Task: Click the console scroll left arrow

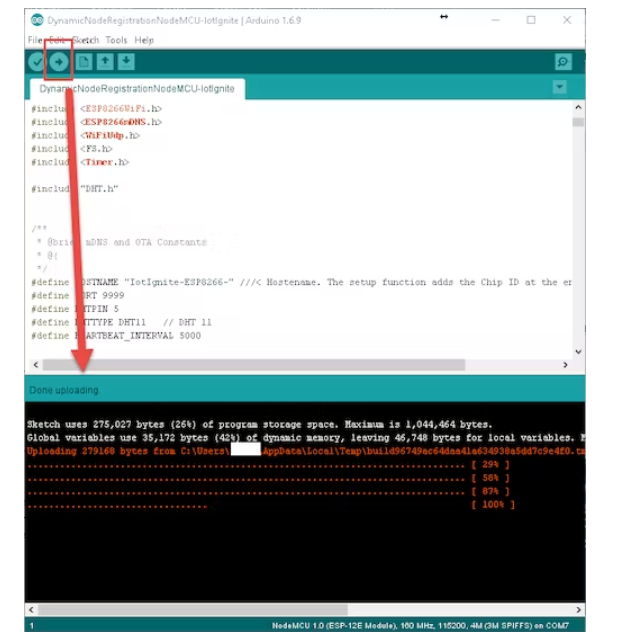Action: pos(31,610)
